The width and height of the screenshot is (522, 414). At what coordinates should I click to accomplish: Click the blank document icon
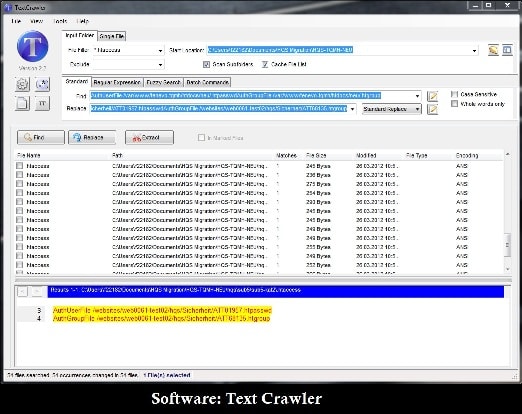point(22,103)
